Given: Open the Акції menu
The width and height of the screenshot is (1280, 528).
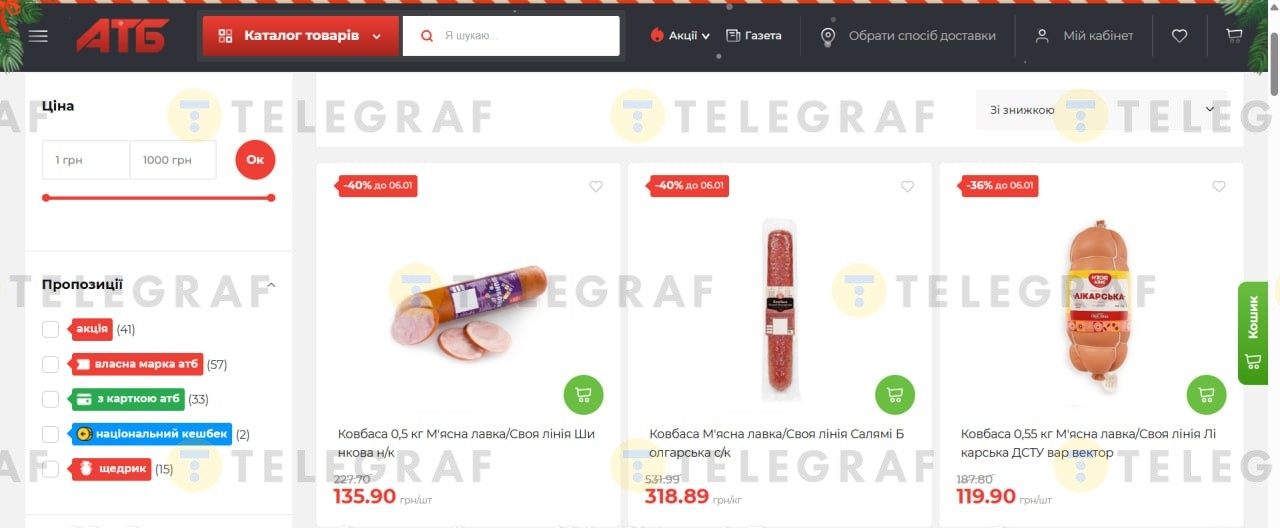Looking at the screenshot, I should 680,36.
